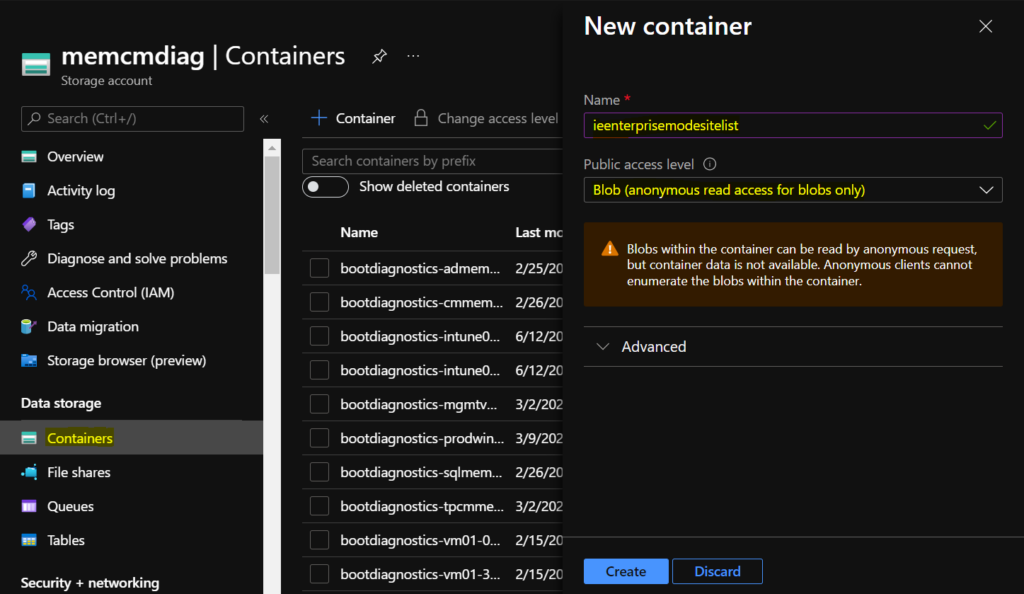Click the orange warning triangle icon

(x=609, y=249)
